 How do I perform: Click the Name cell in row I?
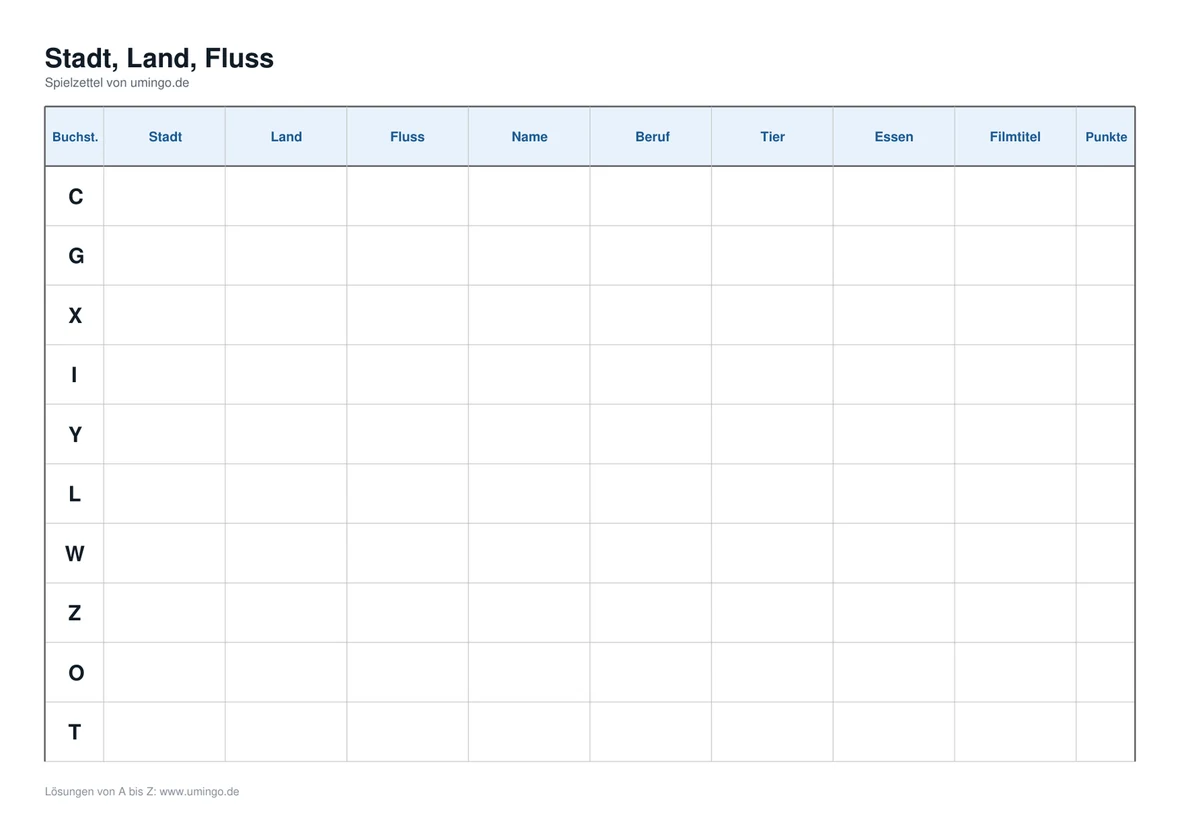click(529, 375)
